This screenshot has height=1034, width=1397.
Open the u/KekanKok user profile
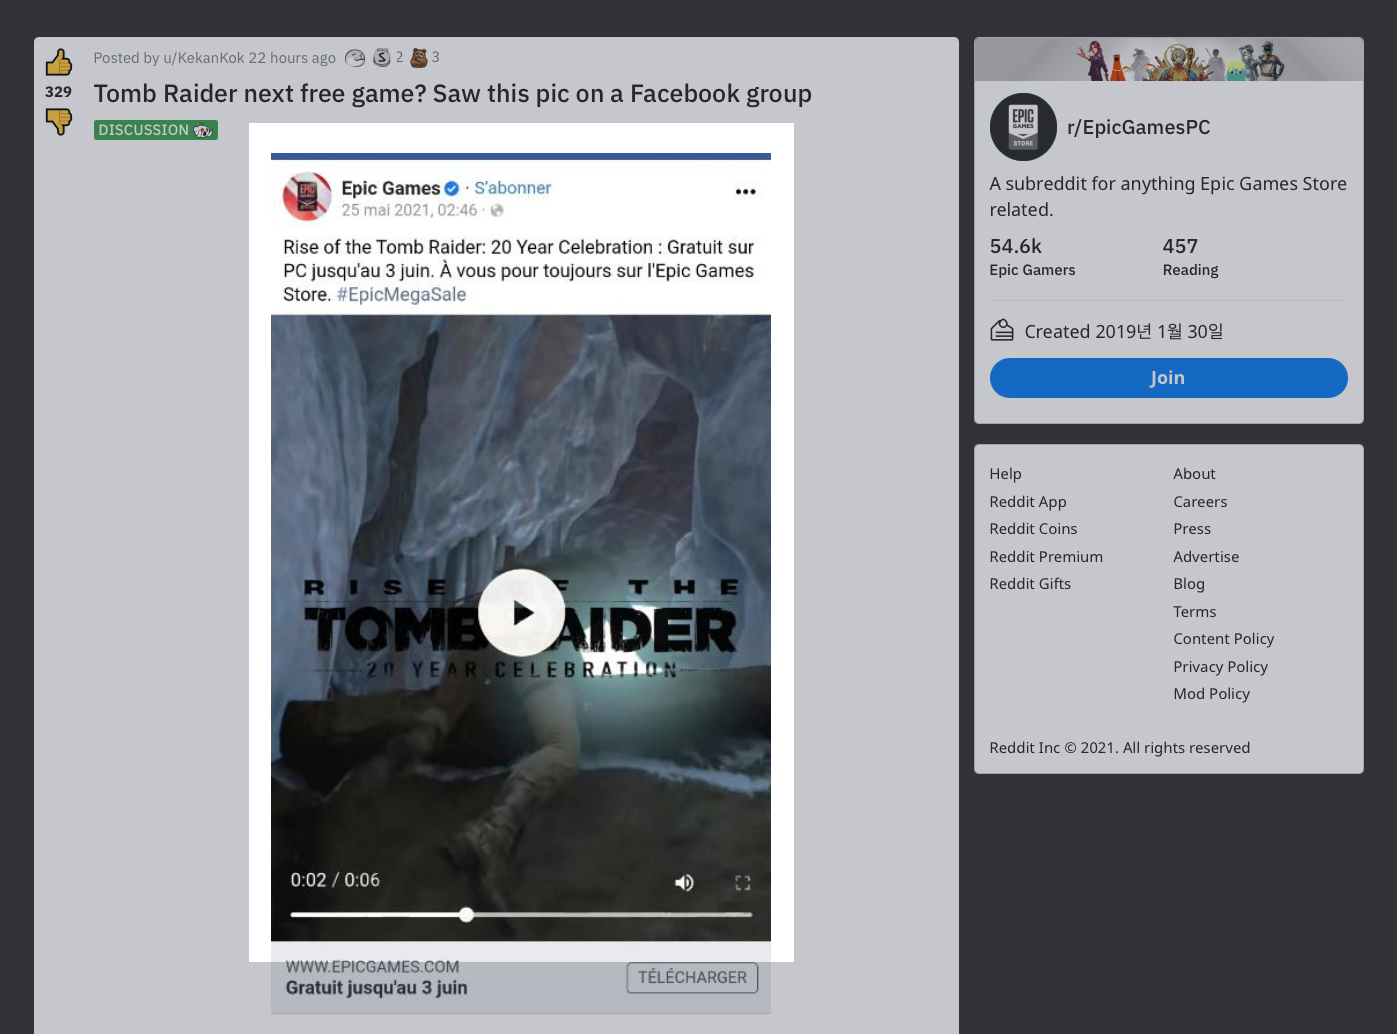click(204, 58)
